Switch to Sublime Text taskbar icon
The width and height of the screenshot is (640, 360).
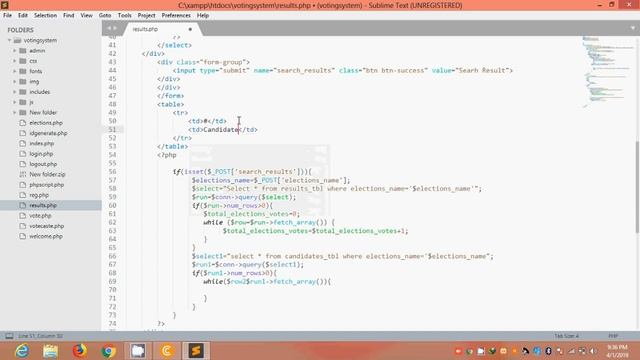pyautogui.click(x=196, y=351)
